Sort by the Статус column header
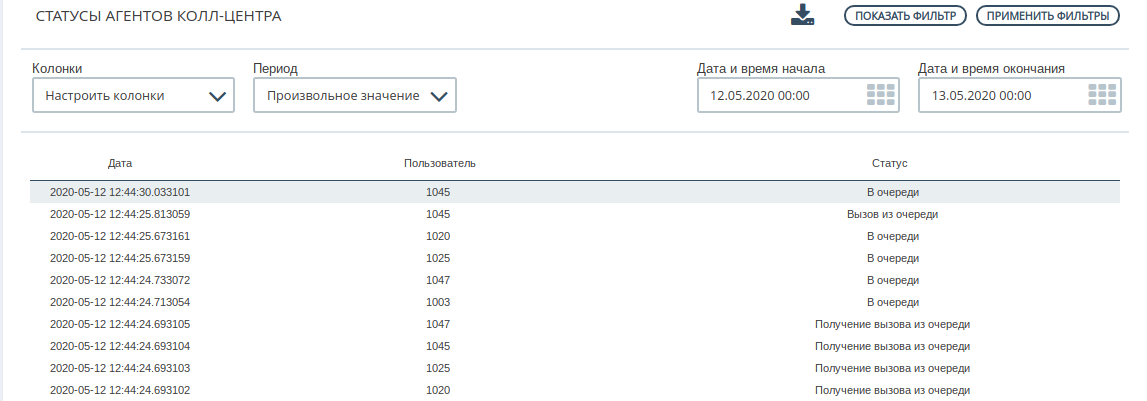Viewport: 1147px width, 401px height. 890,163
